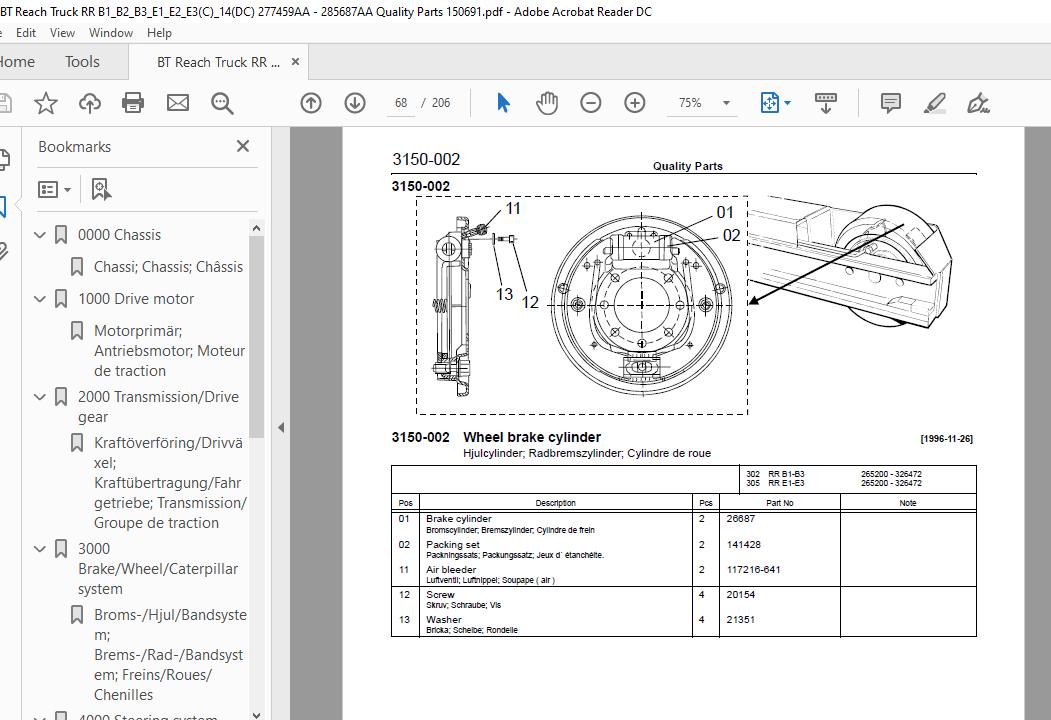Click the star bookmark icon in toolbar
Image resolution: width=1051 pixels, height=720 pixels.
[x=46, y=103]
